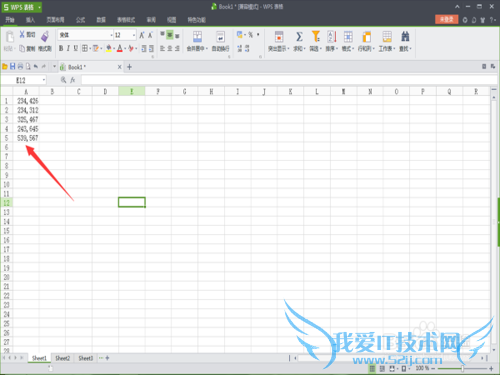Open the font name dropdown
Screen dimensions: 500x375
(x=111, y=35)
